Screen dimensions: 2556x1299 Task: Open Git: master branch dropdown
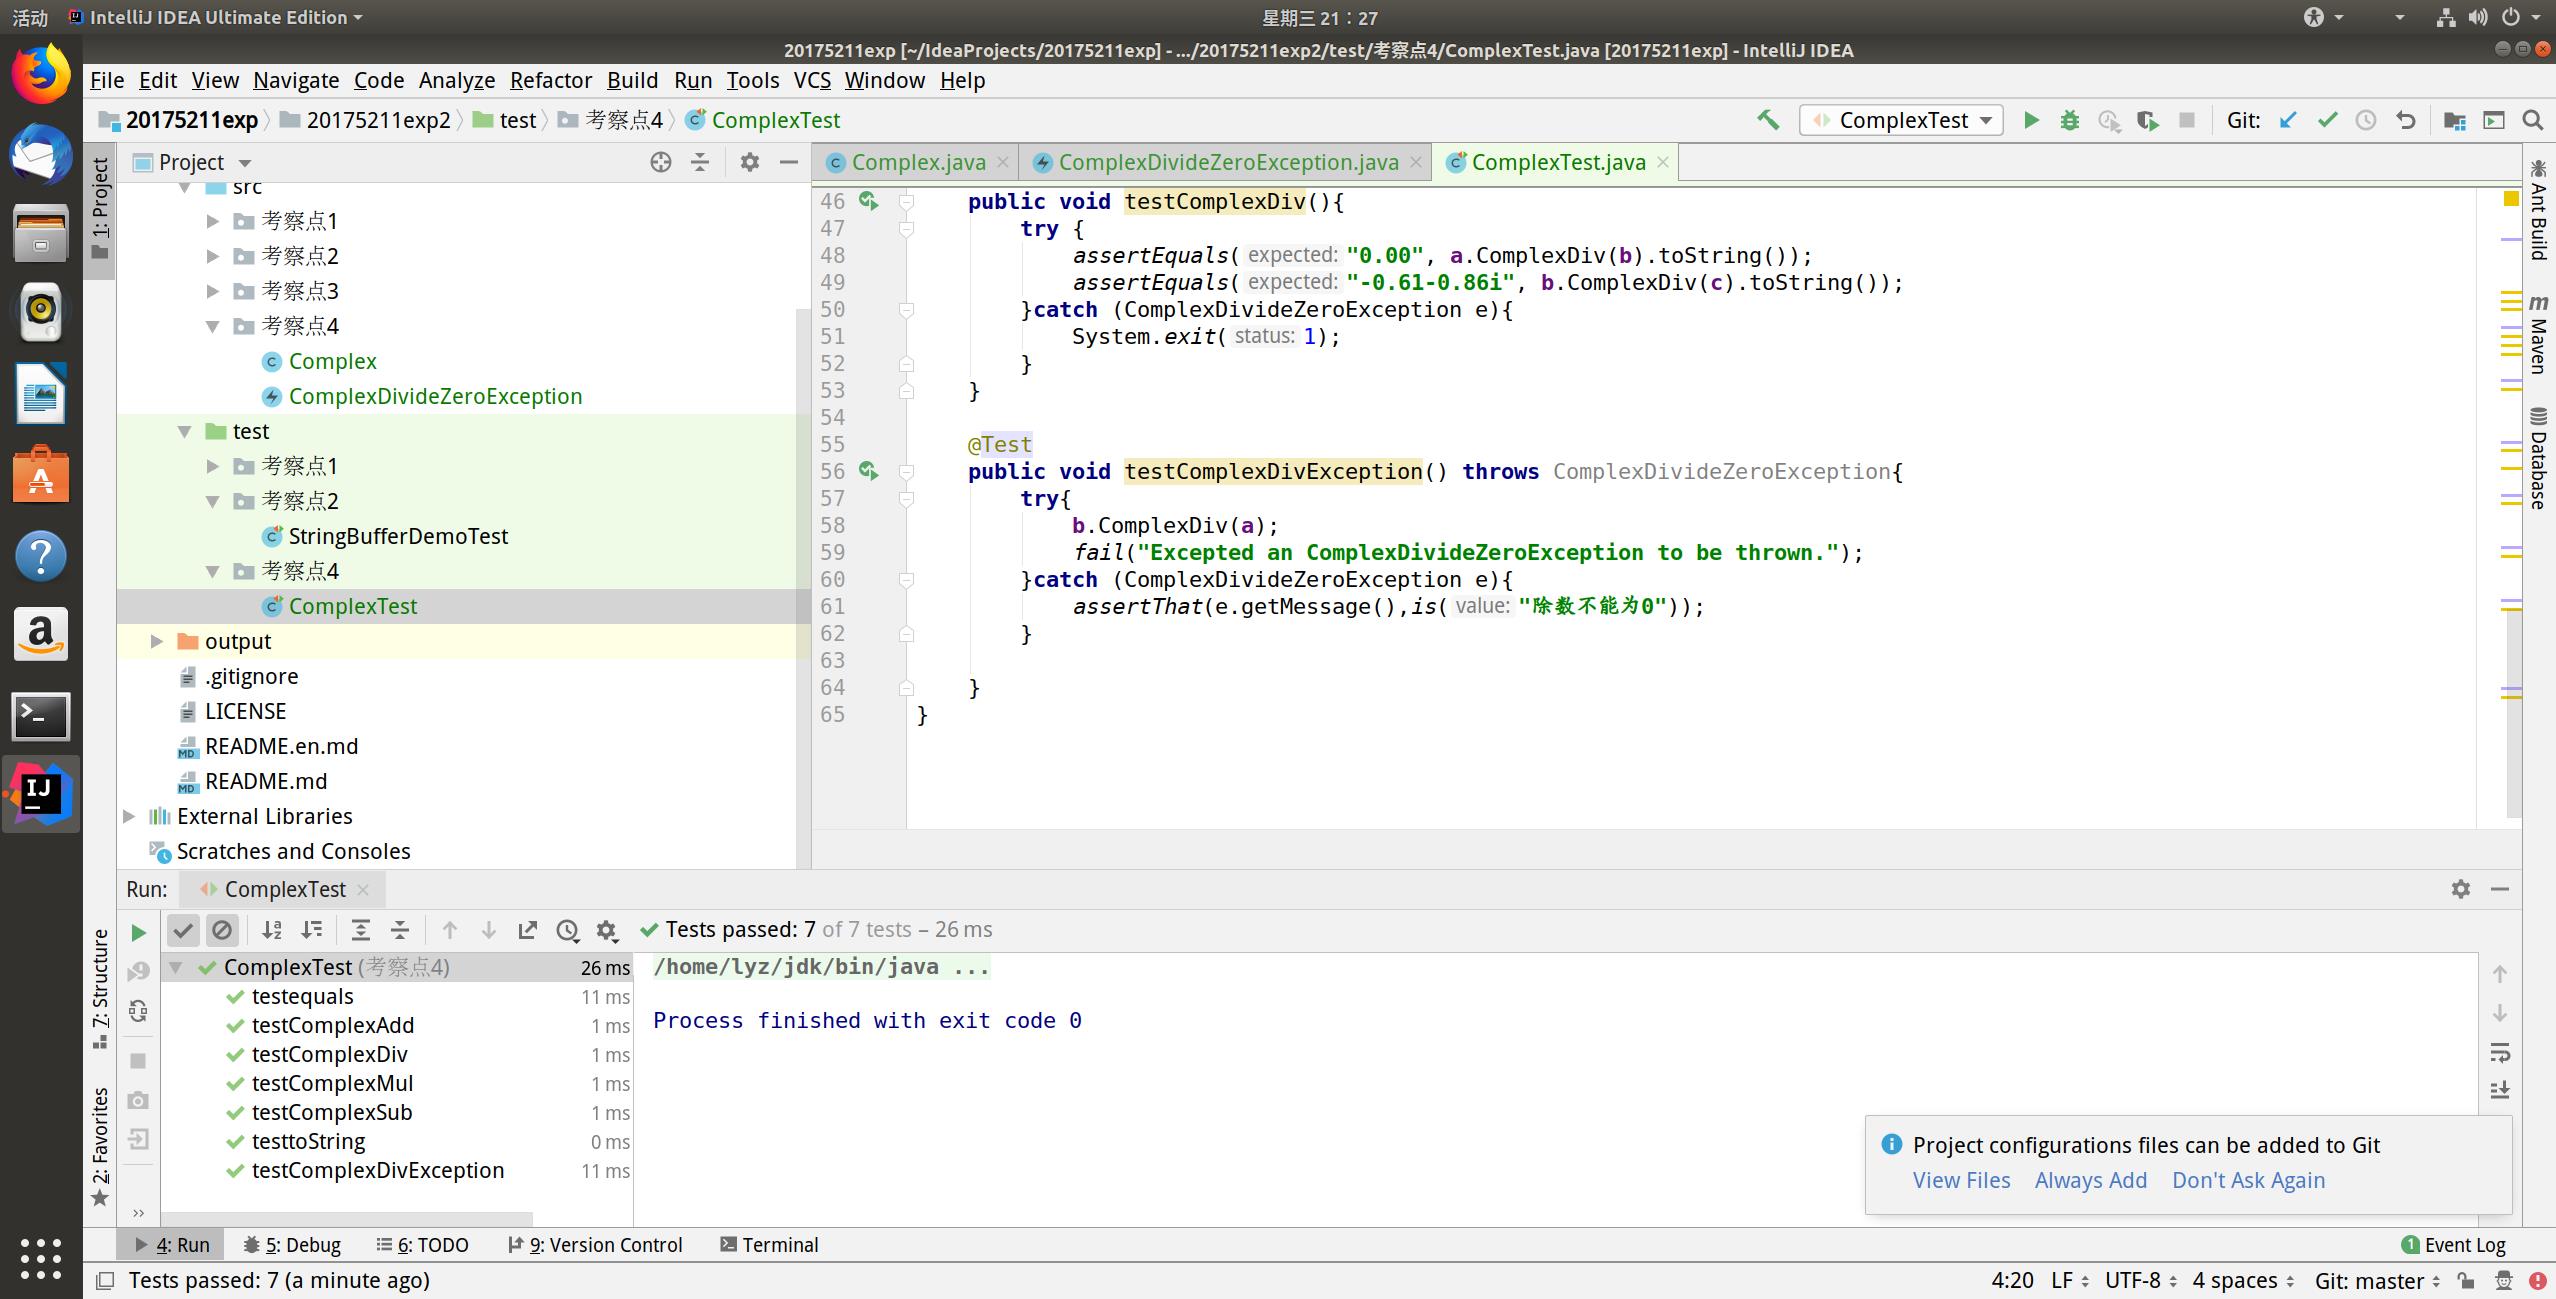2377,1281
